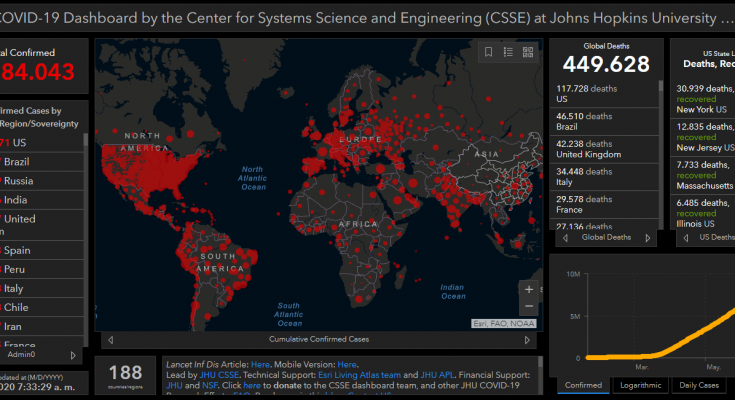The width and height of the screenshot is (735, 400).
Task: Zoom in on the map with plus button
Action: click(x=529, y=289)
